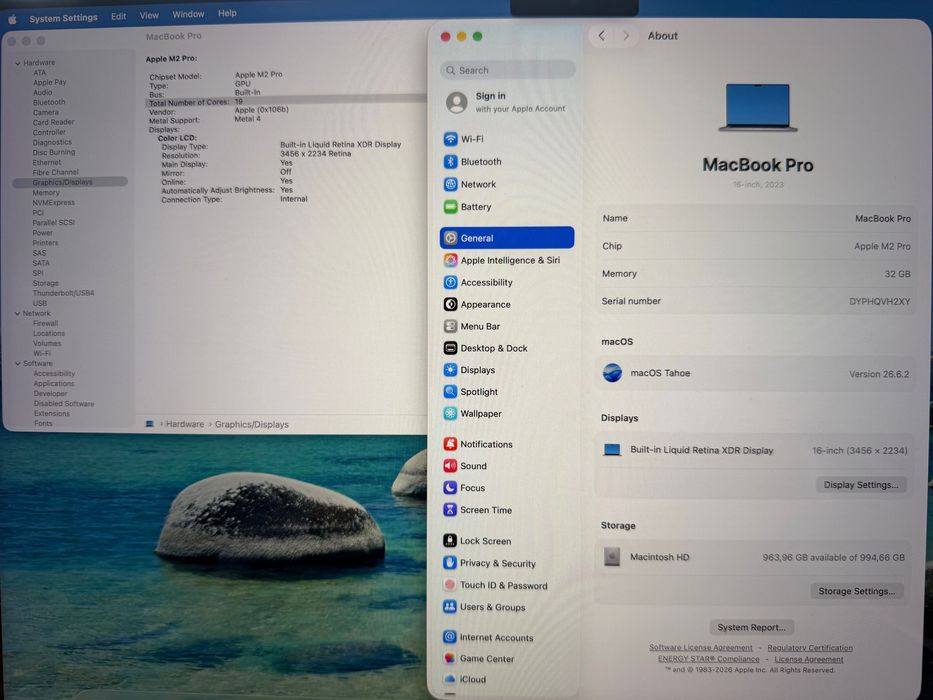Open the View menu

149,15
